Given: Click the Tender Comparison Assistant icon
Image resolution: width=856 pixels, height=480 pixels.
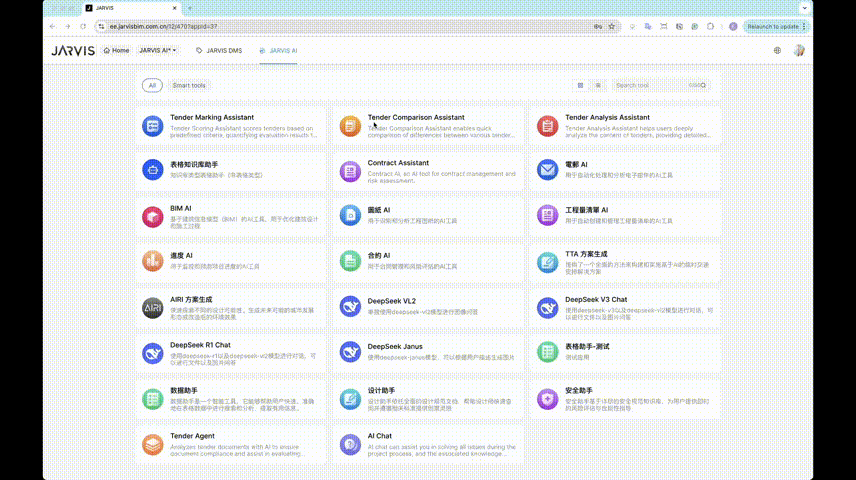Looking at the screenshot, I should tap(349, 125).
